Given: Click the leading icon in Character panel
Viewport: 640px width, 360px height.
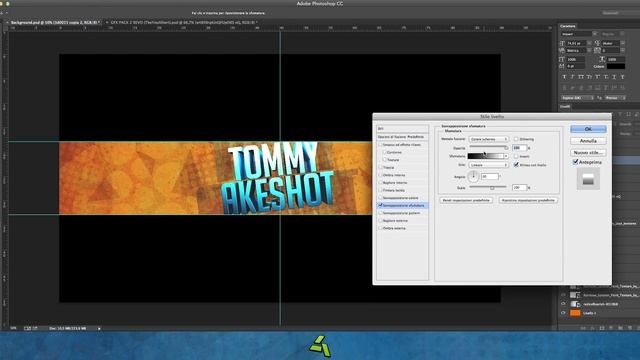Looking at the screenshot, I should pos(598,43).
